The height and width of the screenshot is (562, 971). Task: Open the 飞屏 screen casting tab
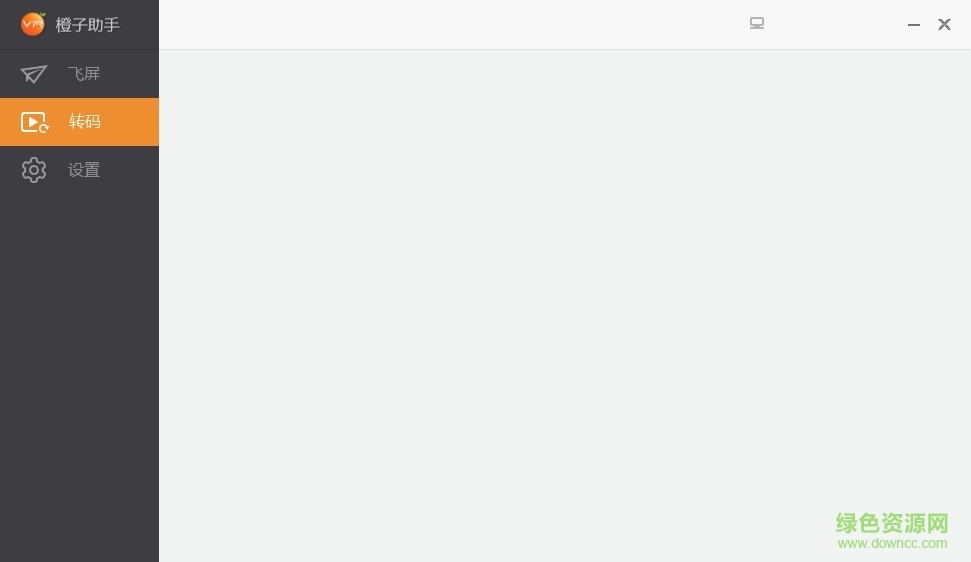click(x=84, y=74)
